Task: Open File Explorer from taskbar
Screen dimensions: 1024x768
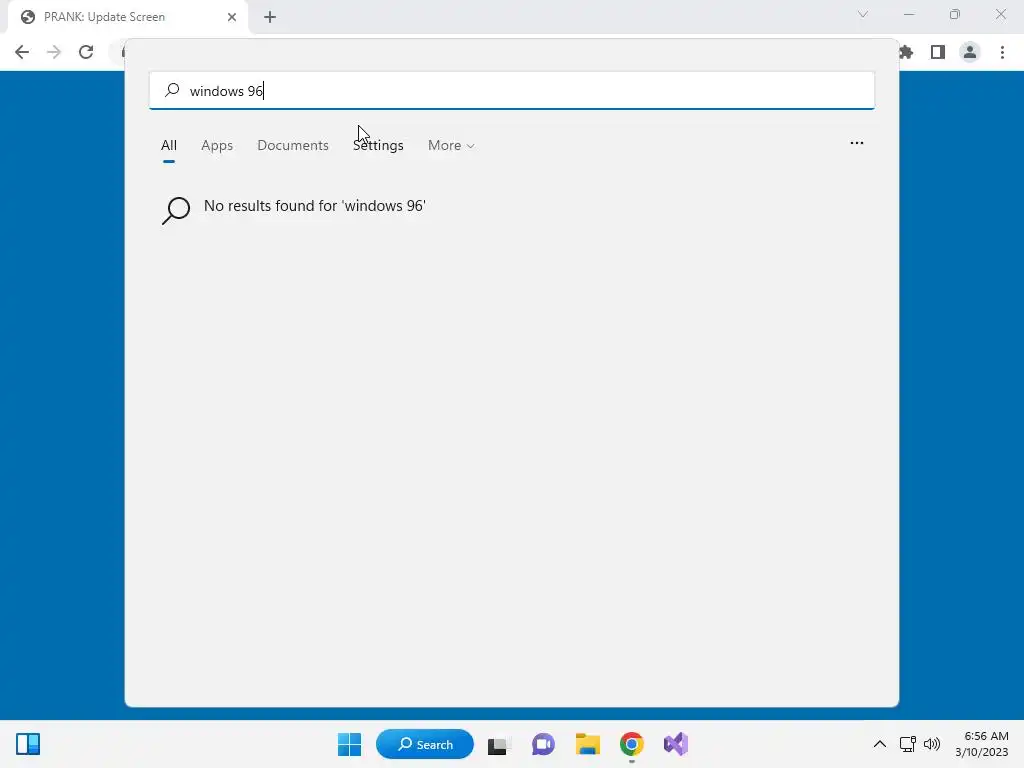Action: [x=588, y=744]
